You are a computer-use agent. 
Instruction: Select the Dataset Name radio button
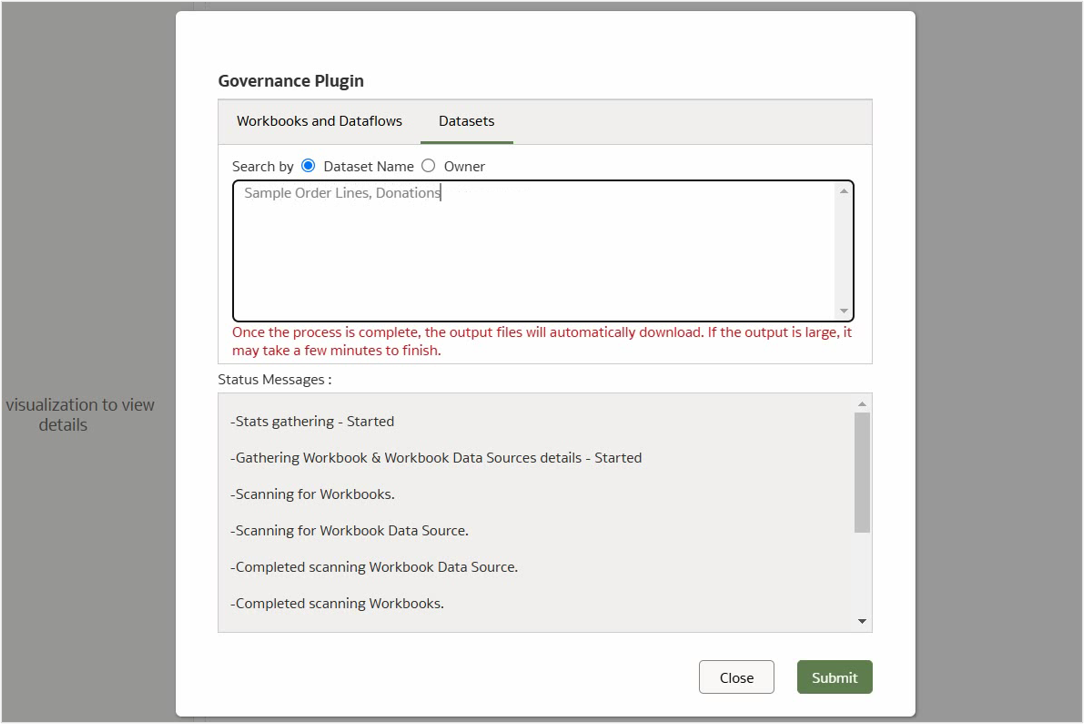point(307,165)
